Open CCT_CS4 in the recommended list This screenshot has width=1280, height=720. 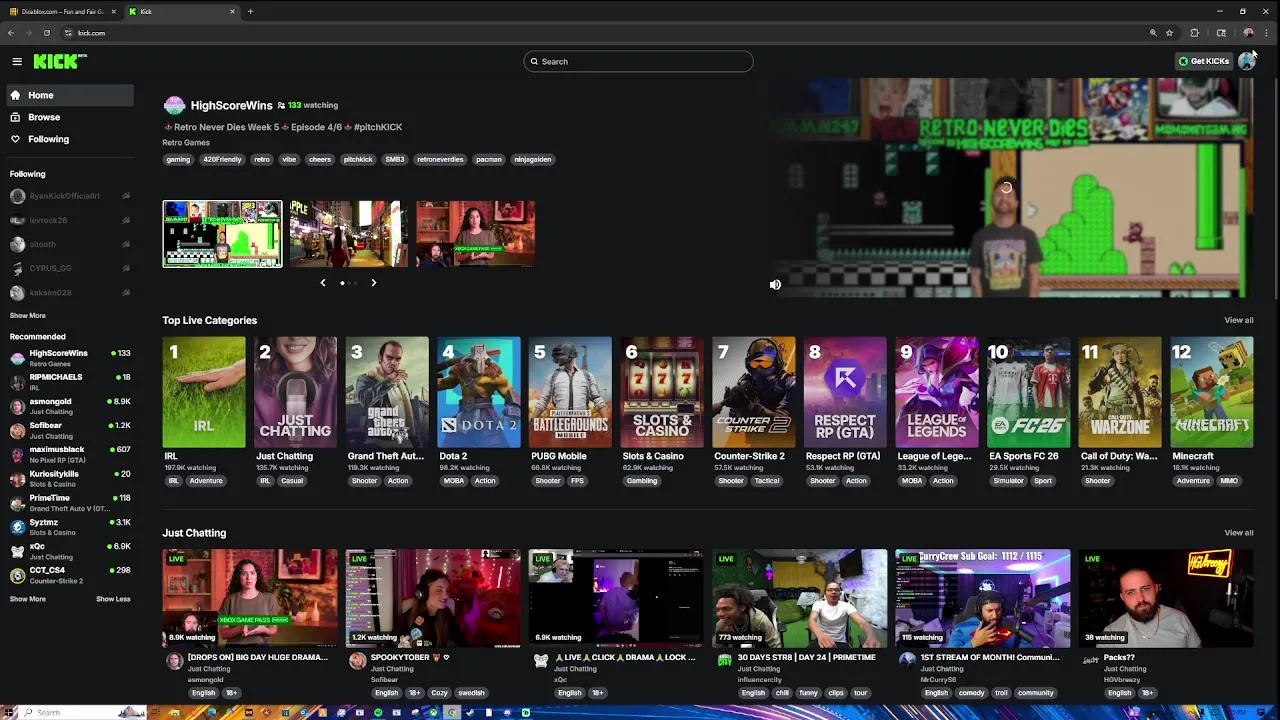(69, 575)
